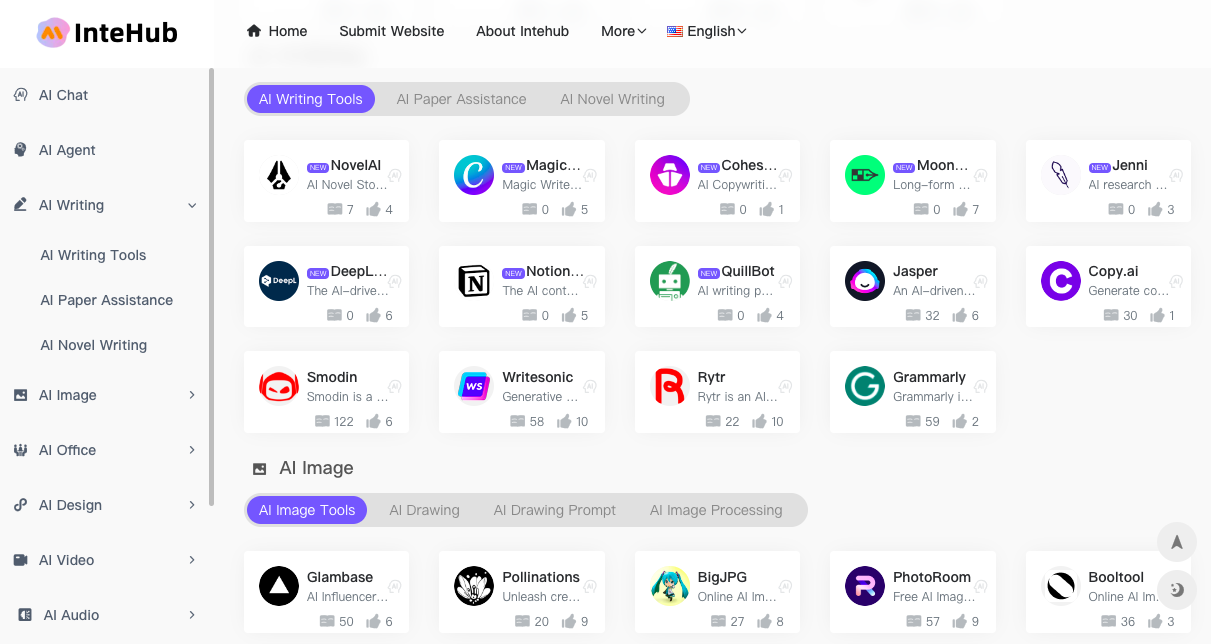Click the Cohesive pink logo icon

click(670, 175)
